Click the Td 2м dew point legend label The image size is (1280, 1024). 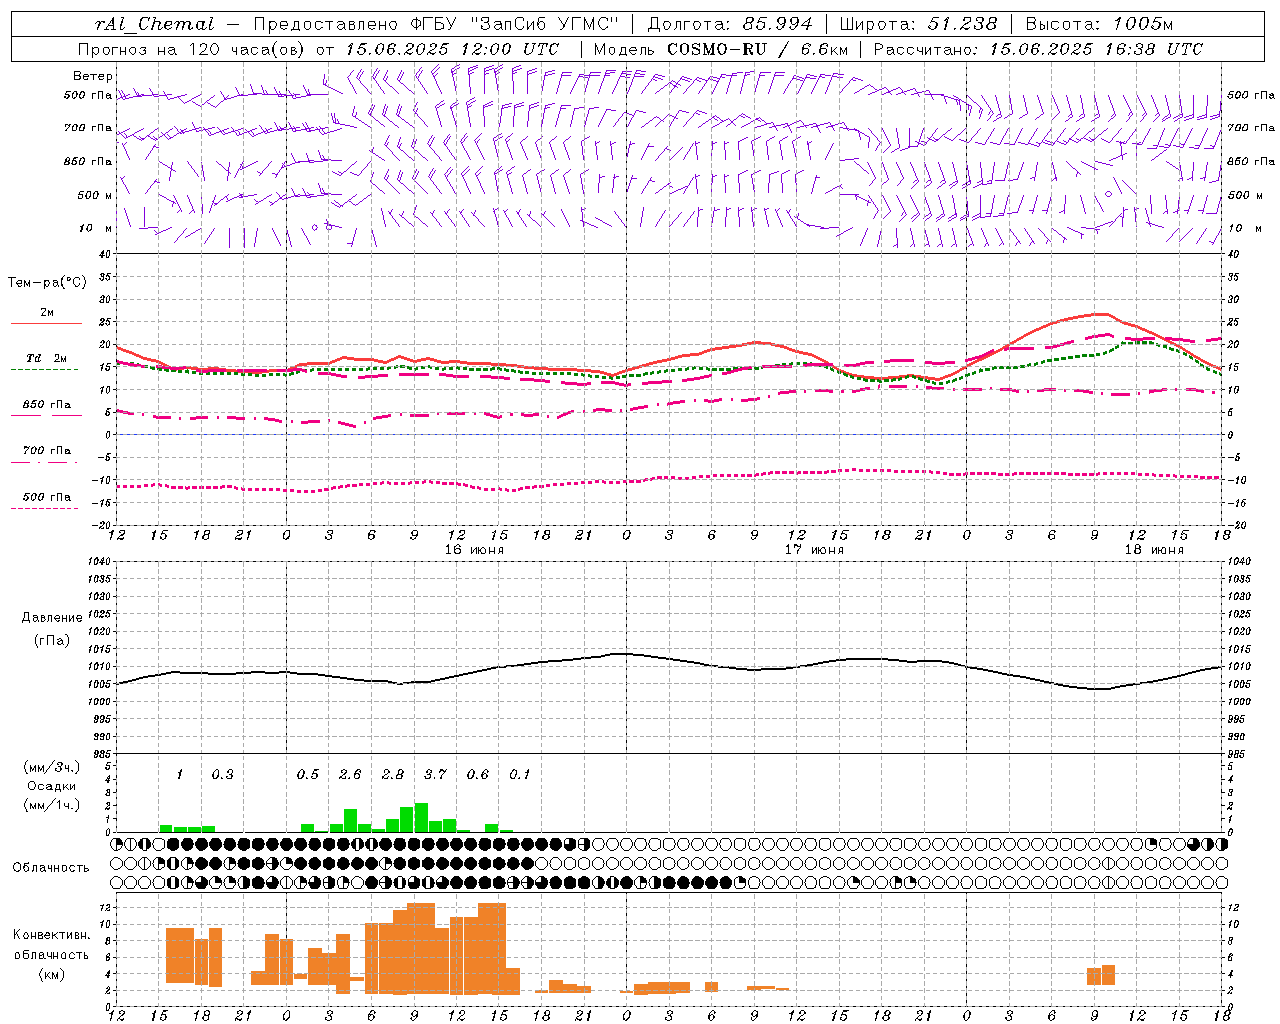(x=47, y=358)
